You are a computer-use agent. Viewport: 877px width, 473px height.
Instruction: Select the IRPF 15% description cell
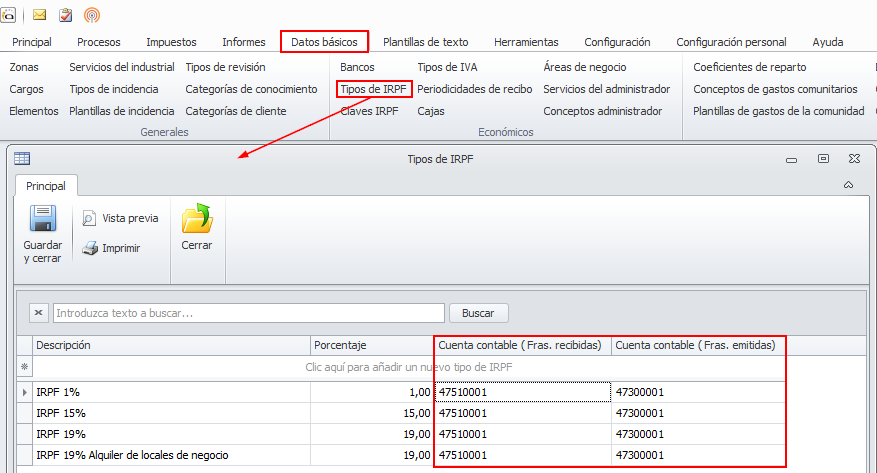click(172, 413)
